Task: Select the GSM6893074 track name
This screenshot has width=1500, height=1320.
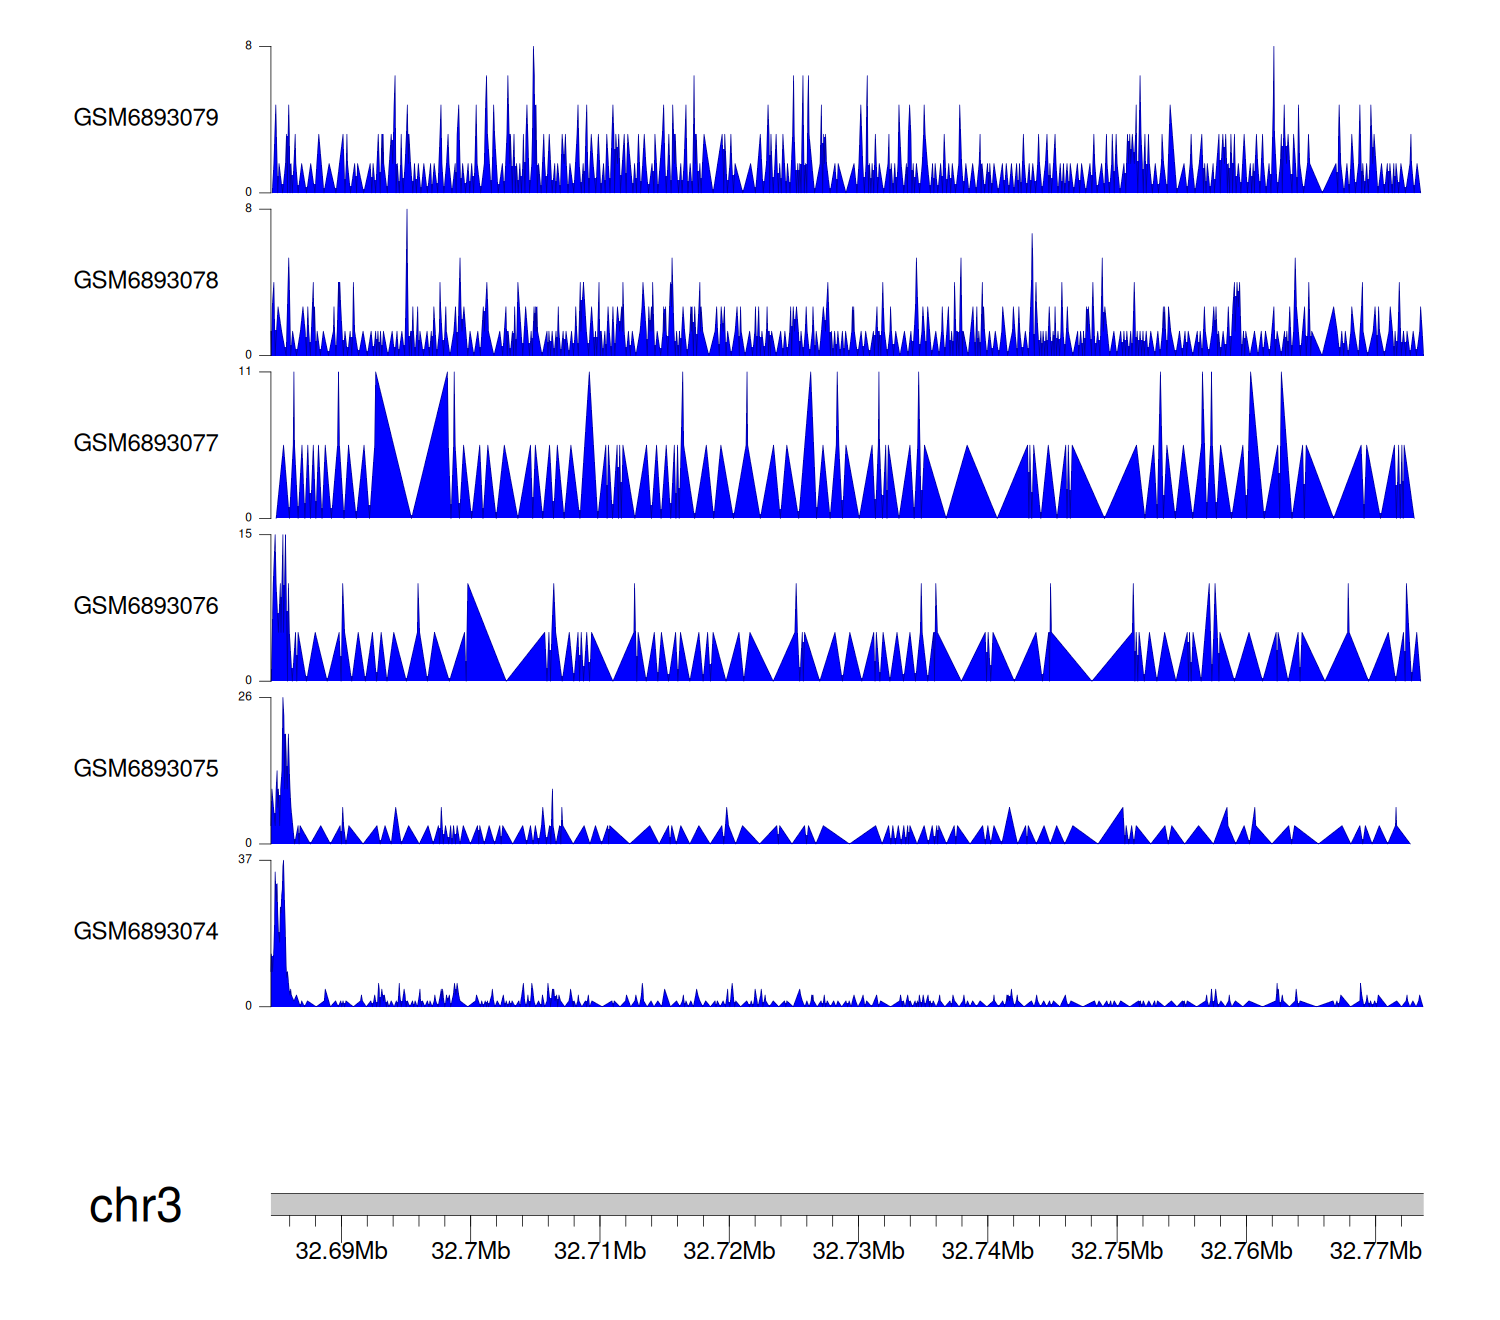Action: click(146, 932)
